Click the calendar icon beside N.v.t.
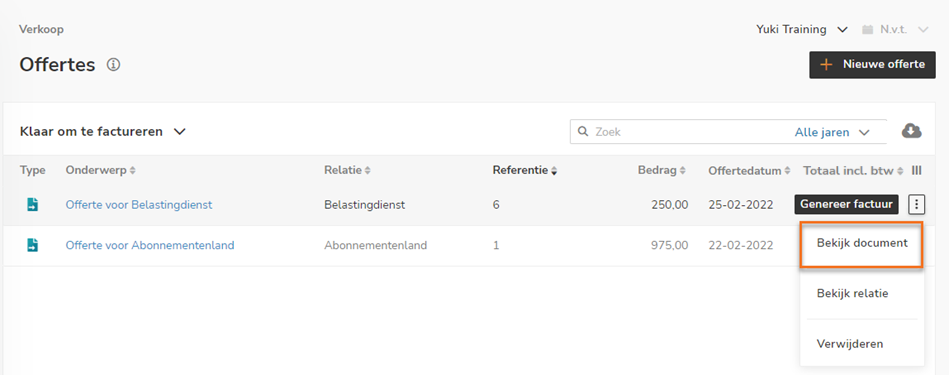The width and height of the screenshot is (950, 375). [868, 29]
